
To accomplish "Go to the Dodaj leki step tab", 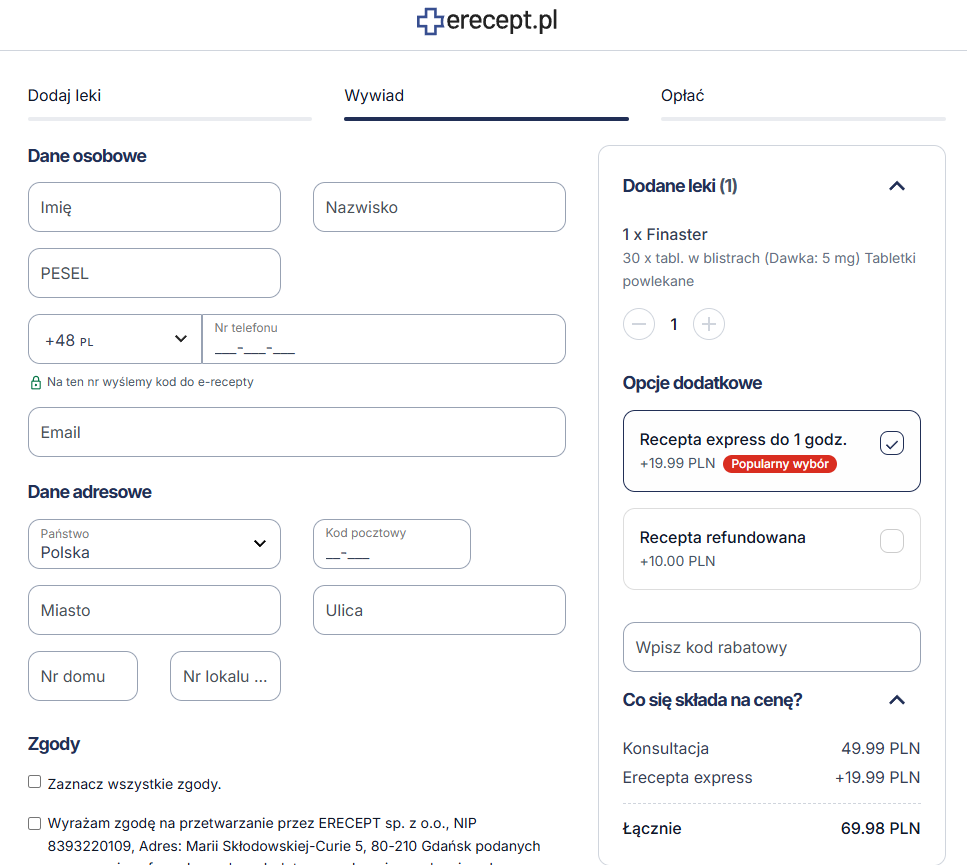I will coord(170,102).
